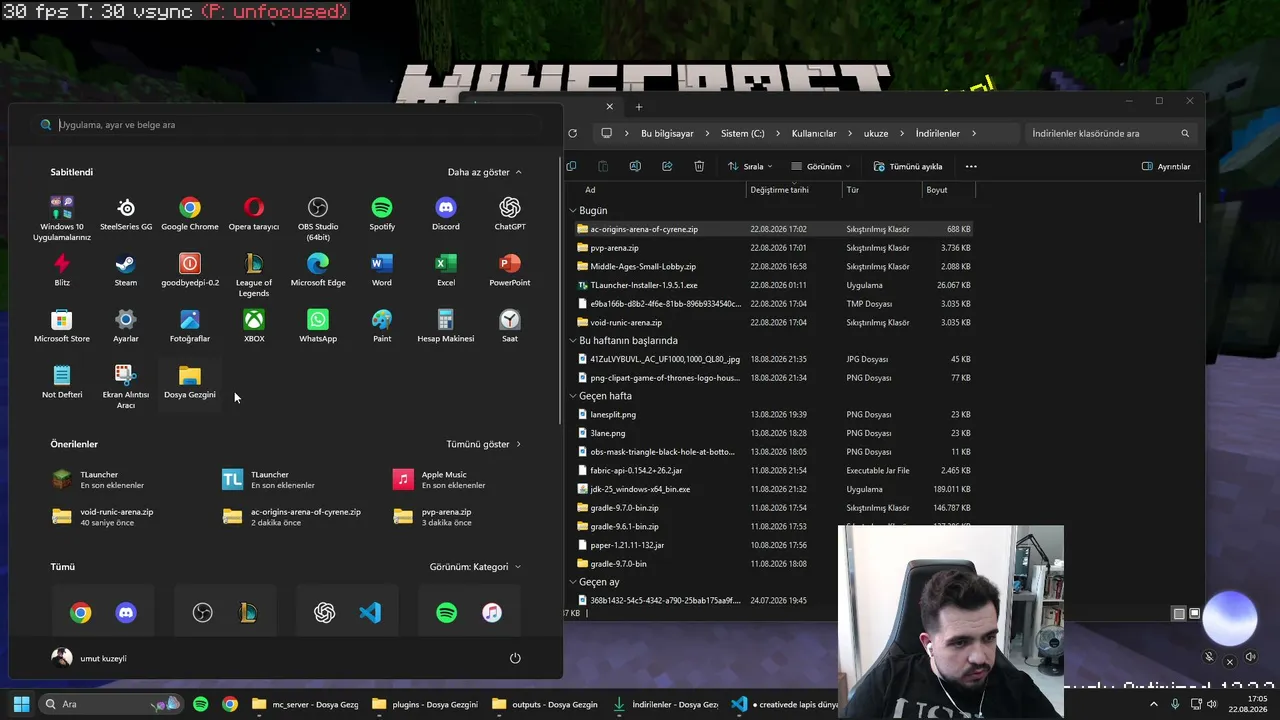1280x720 pixels.
Task: Open Hesap Makinesi calculator
Action: (446, 326)
